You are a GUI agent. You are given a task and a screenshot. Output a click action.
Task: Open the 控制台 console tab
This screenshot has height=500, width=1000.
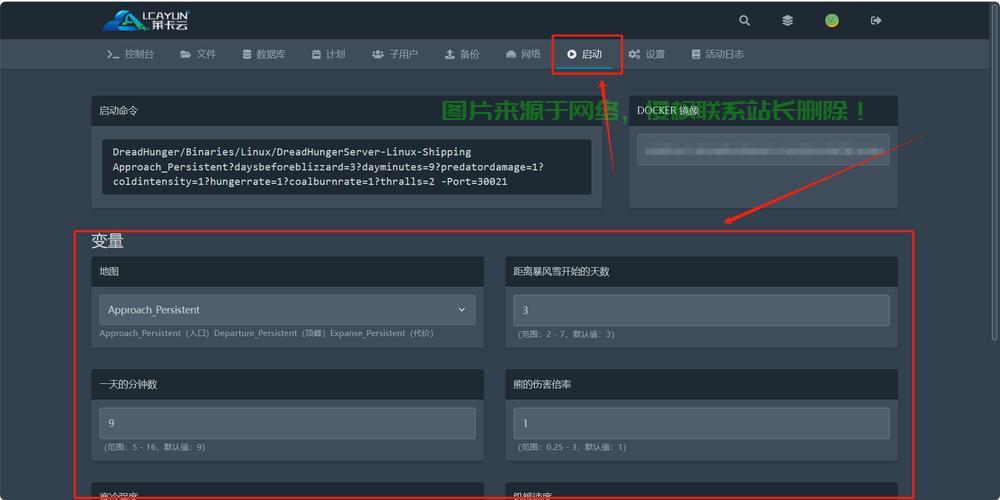click(131, 54)
